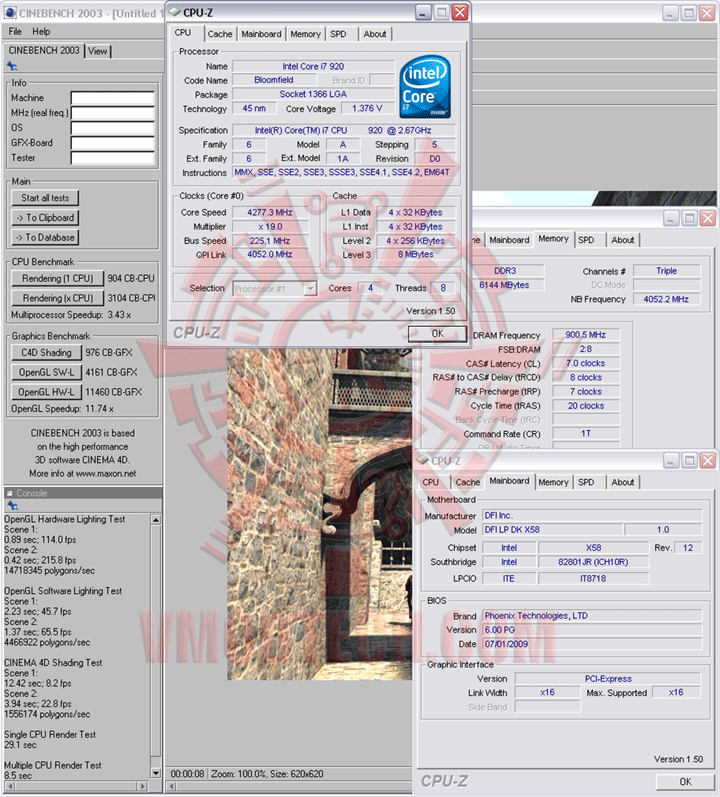
Task: Click console scrollbar down arrow
Action: coord(156,773)
